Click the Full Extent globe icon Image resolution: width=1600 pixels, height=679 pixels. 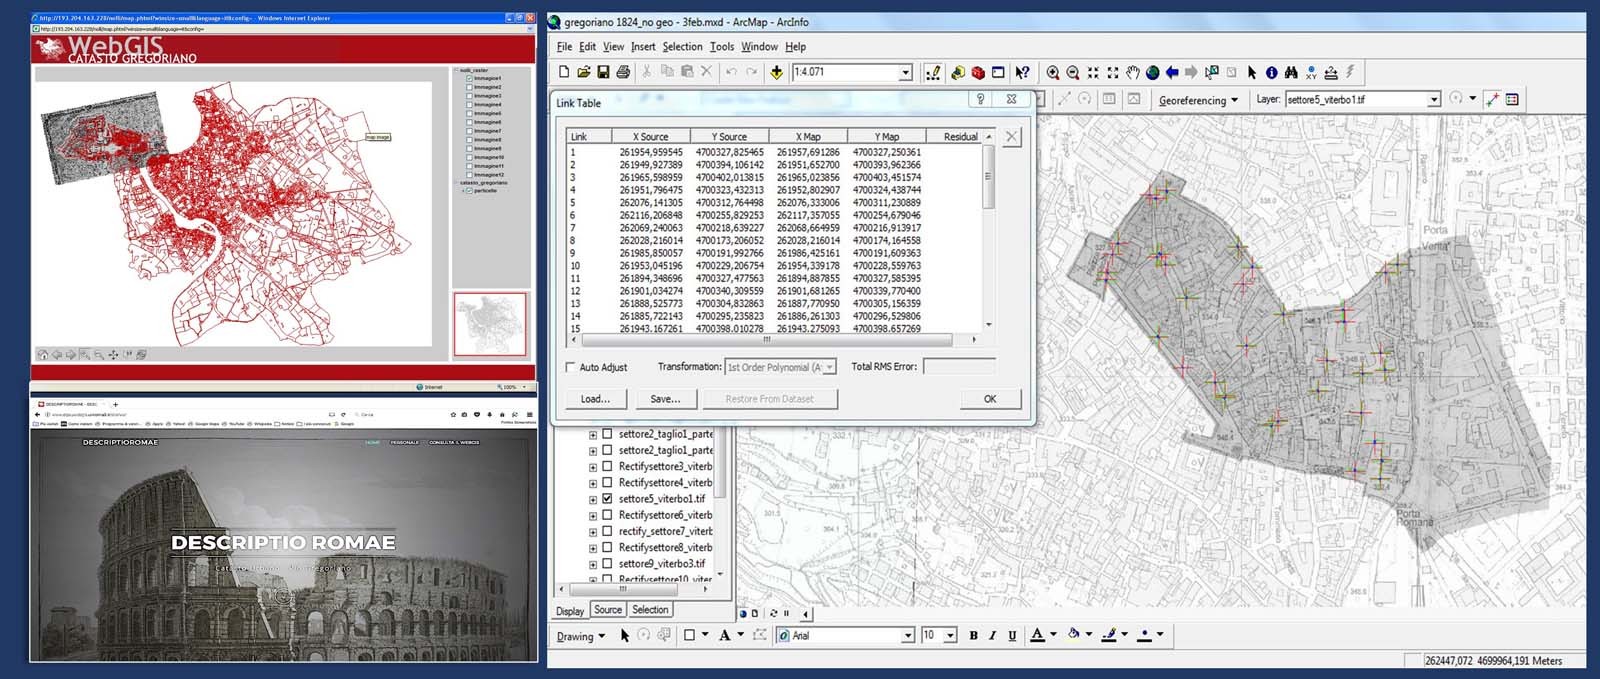point(1152,73)
